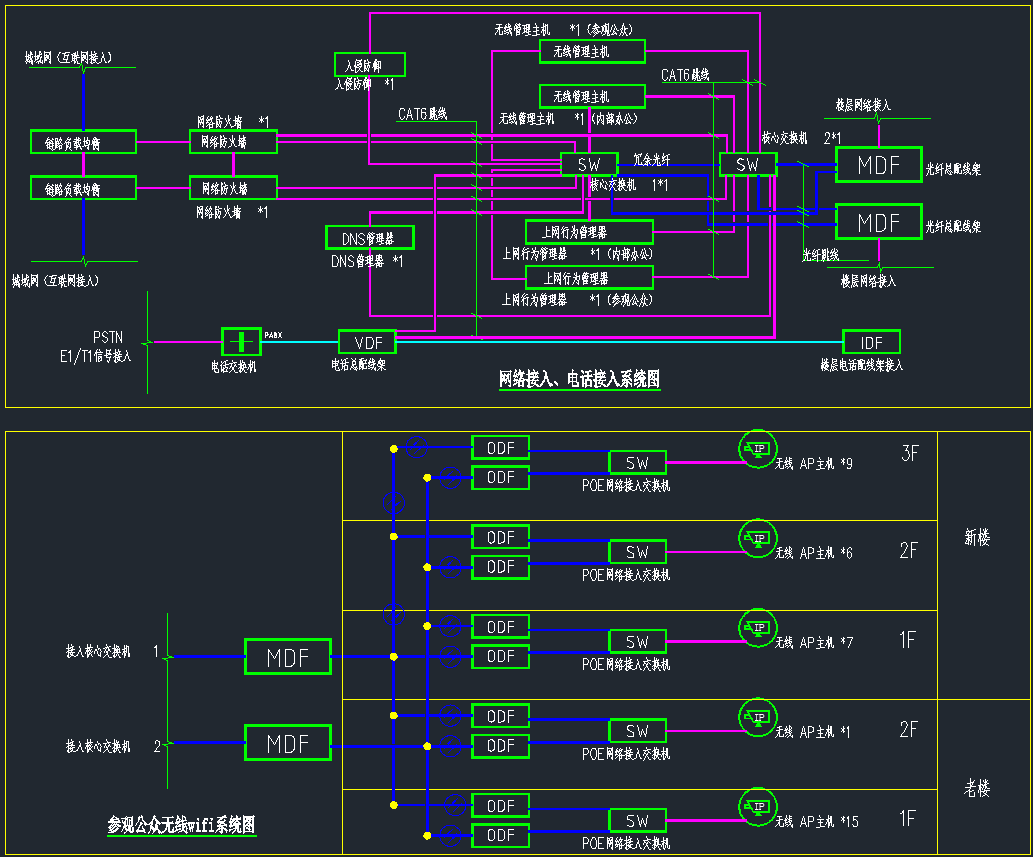Select the lower 链路负载均衡 block
Image resolution: width=1033 pixels, height=857 pixels.
click(83, 188)
